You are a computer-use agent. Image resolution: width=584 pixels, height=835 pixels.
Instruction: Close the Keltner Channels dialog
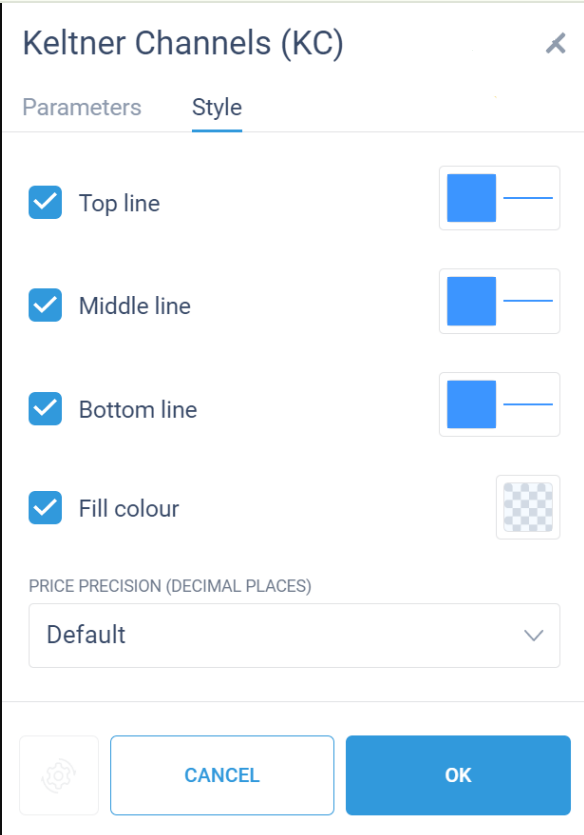556,44
